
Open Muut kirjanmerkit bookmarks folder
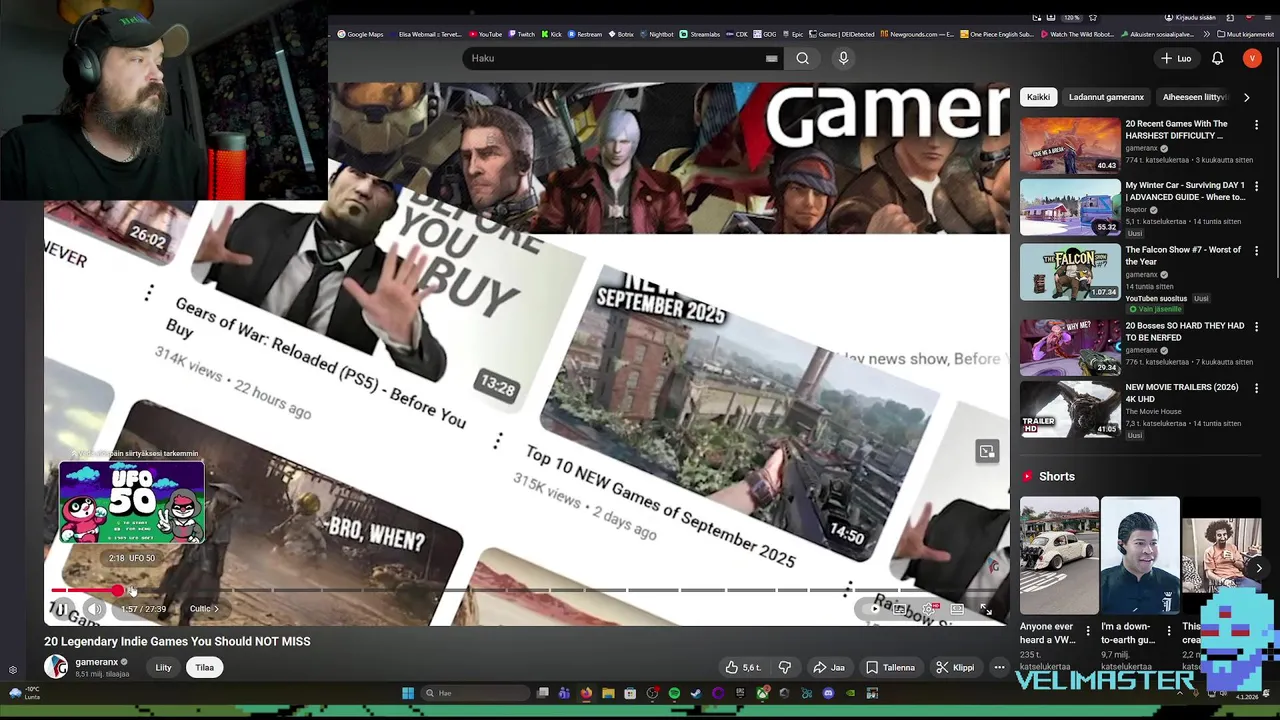pos(1245,34)
